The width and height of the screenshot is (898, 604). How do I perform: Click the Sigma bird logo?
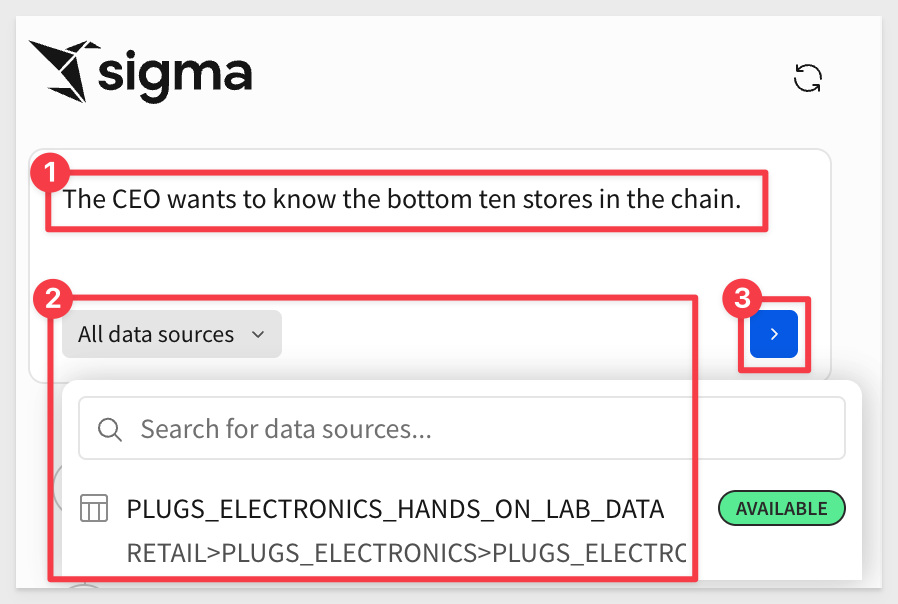tap(61, 70)
